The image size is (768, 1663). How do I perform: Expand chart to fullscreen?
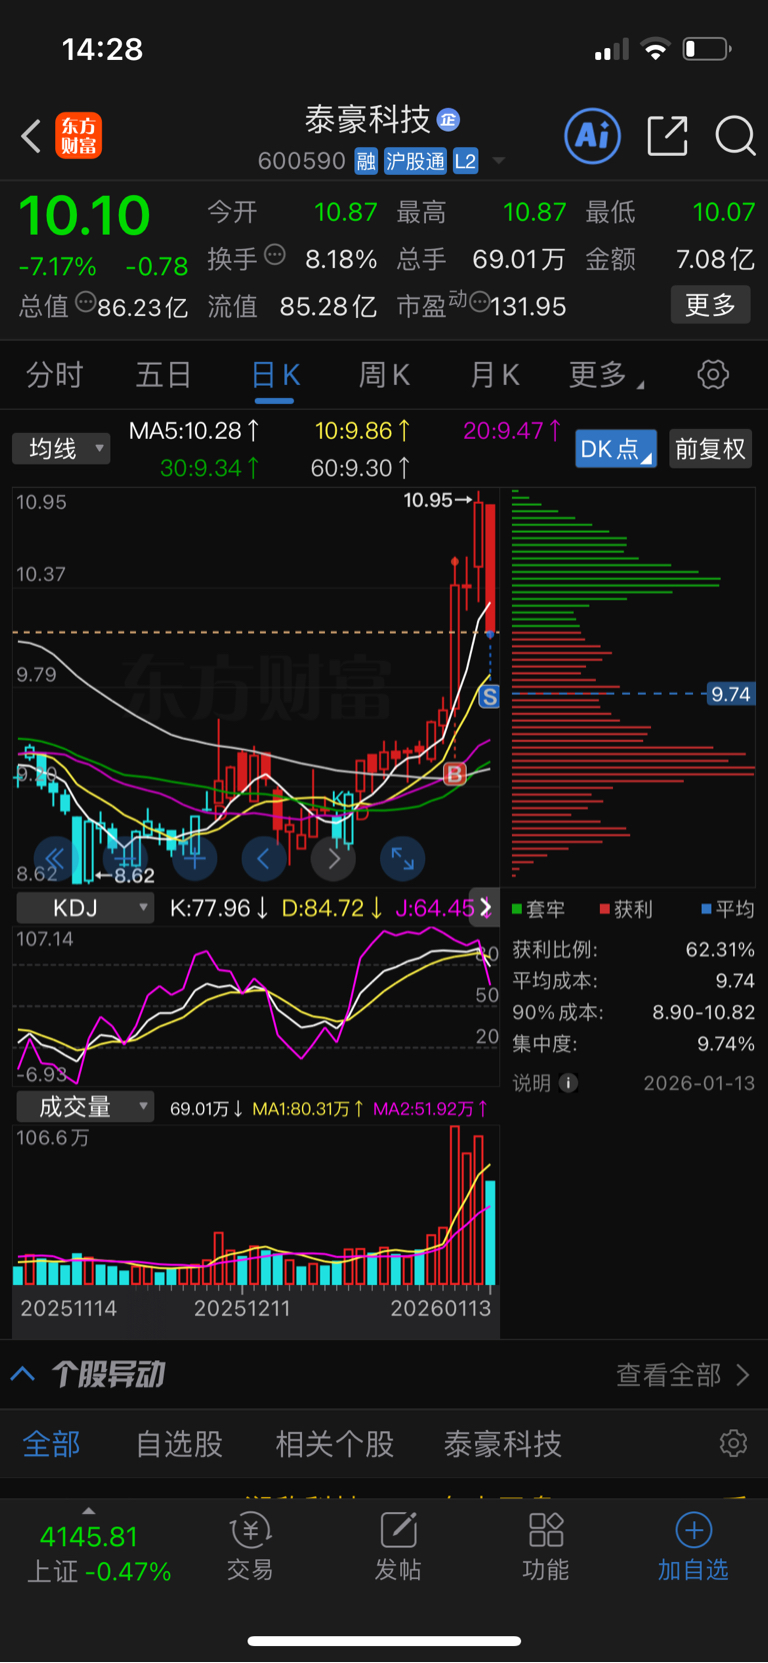click(x=403, y=858)
